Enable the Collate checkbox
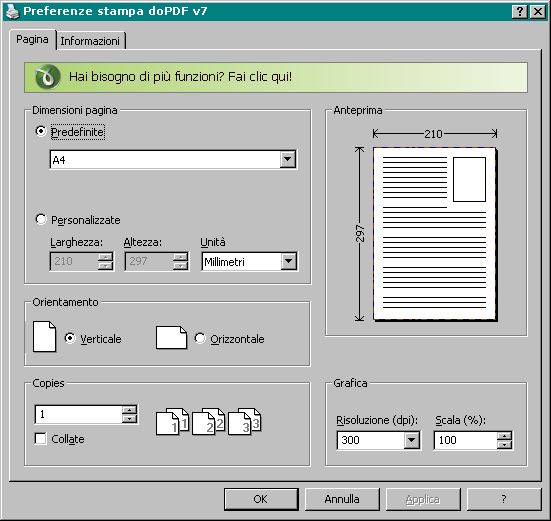The height and width of the screenshot is (521, 551). coord(40,438)
